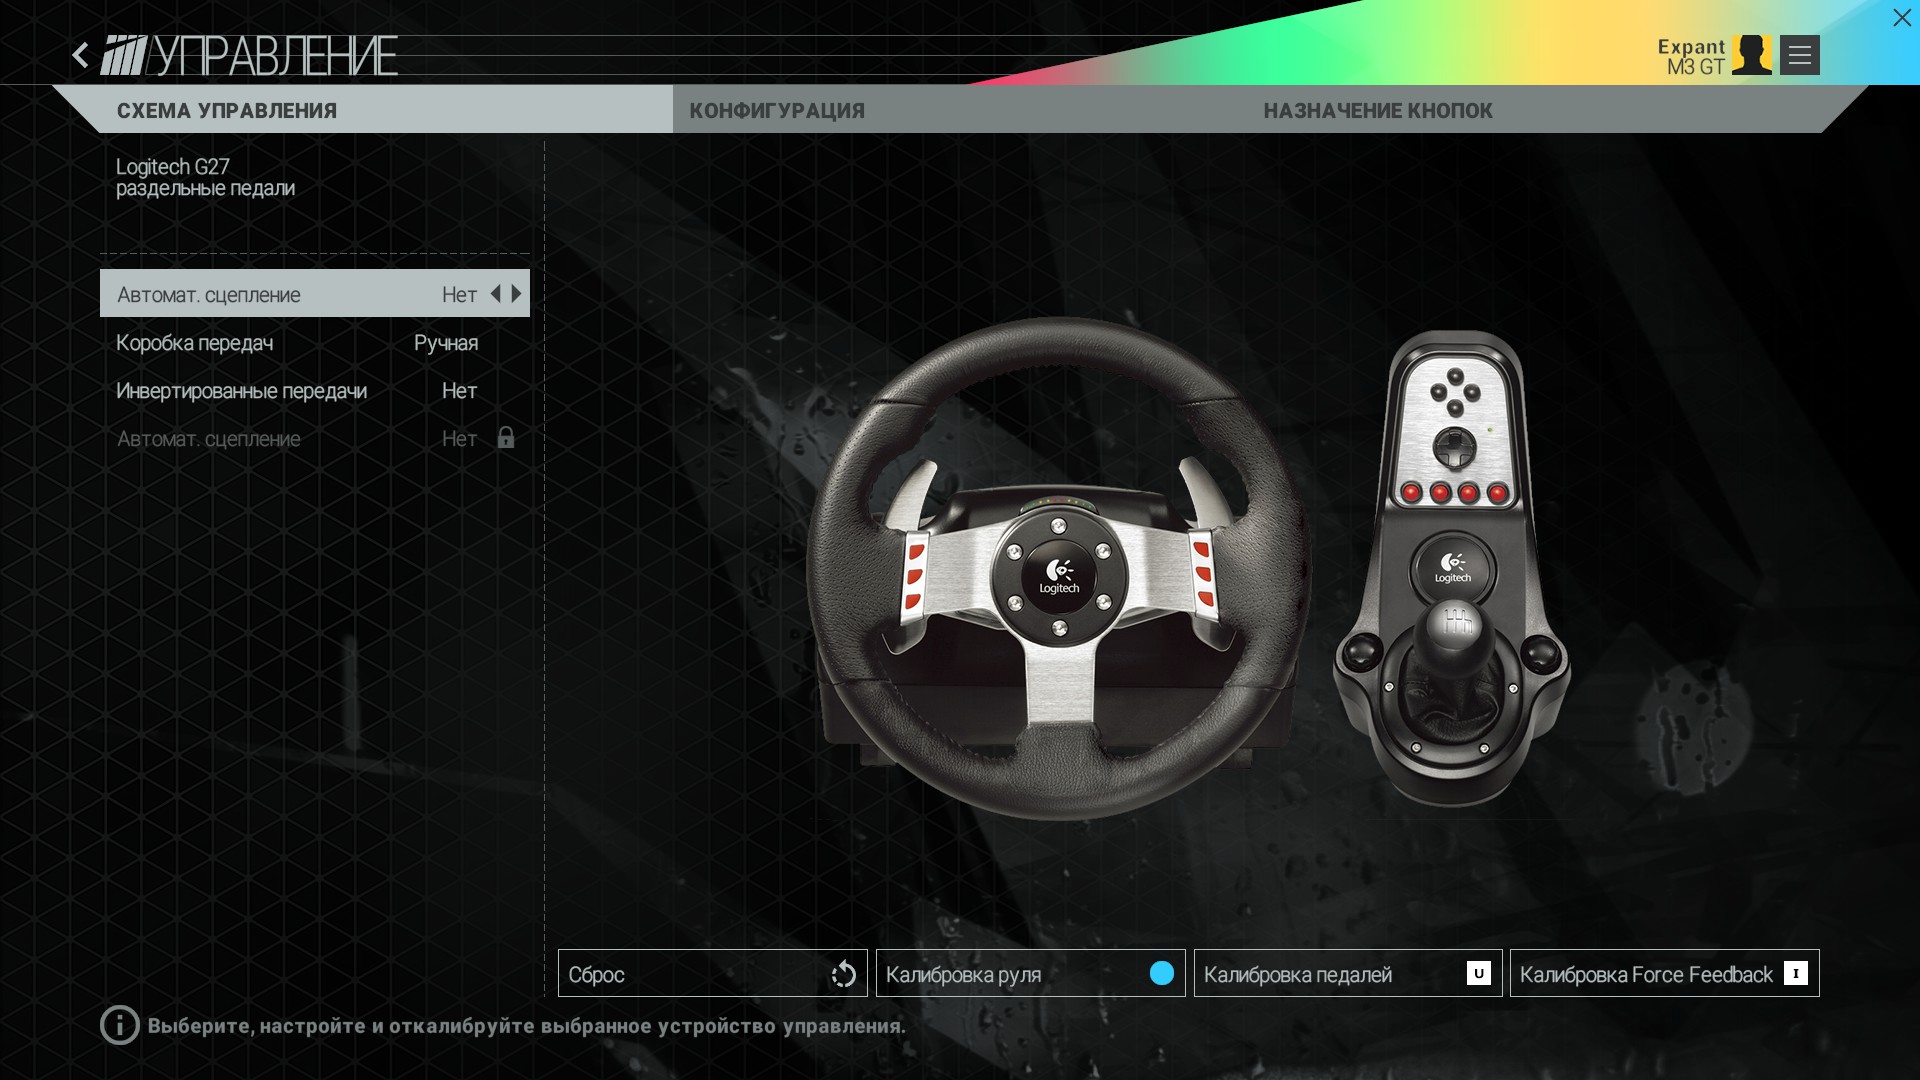This screenshot has height=1080, width=1920.
Task: Click the back arrow beside УПРАВЛЕНИЕ
Action: pos(81,55)
